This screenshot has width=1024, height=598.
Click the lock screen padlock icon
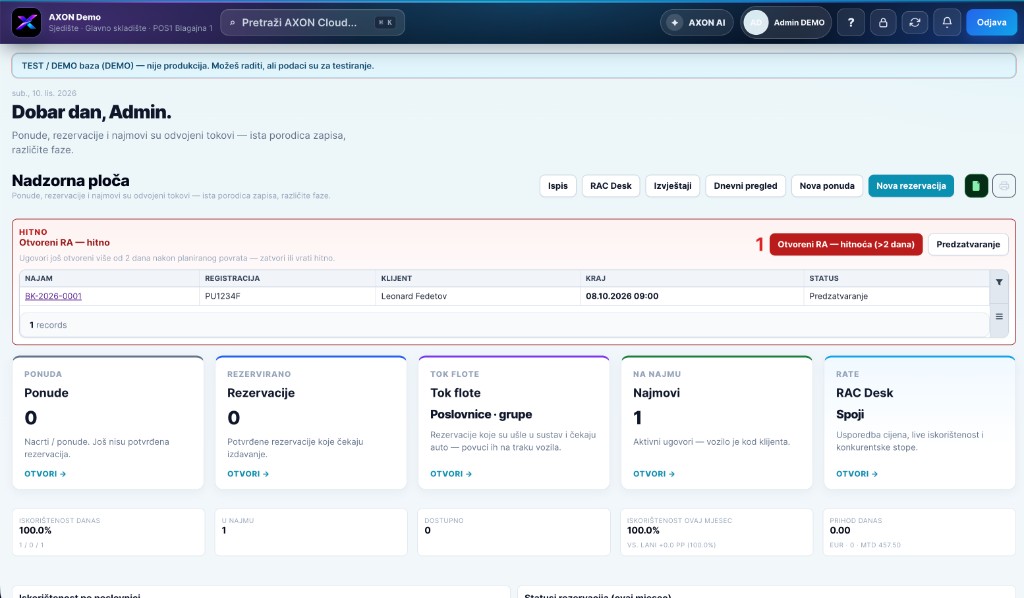883,22
